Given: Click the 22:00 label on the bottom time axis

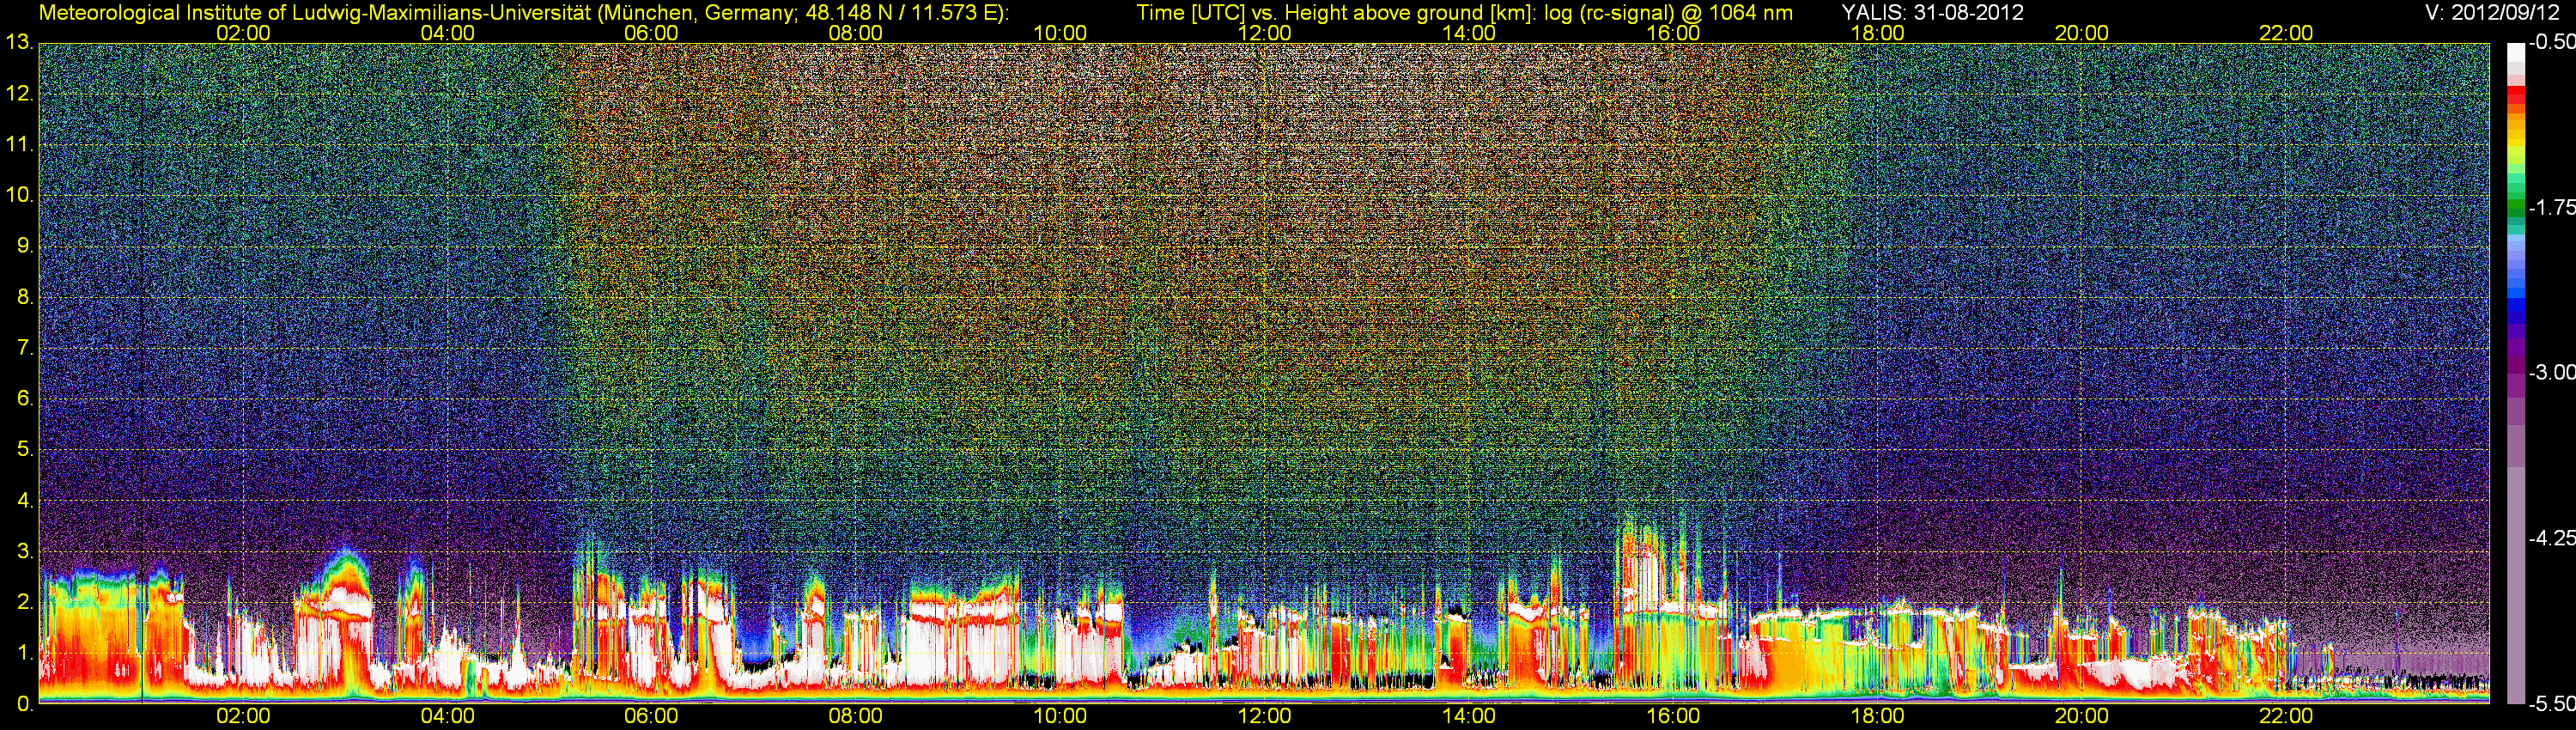Looking at the screenshot, I should tap(2286, 716).
